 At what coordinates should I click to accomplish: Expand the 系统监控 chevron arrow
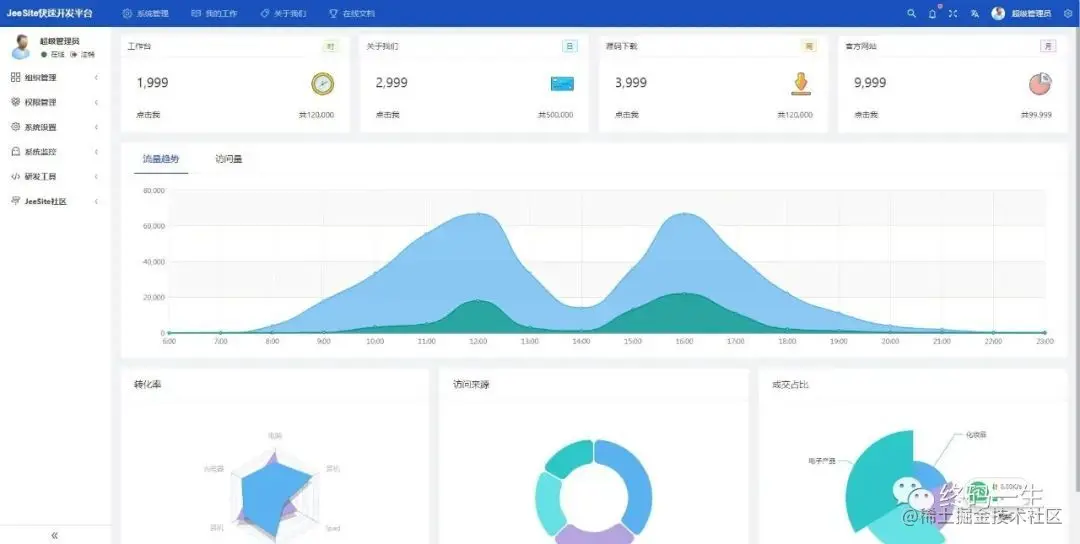(x=96, y=151)
